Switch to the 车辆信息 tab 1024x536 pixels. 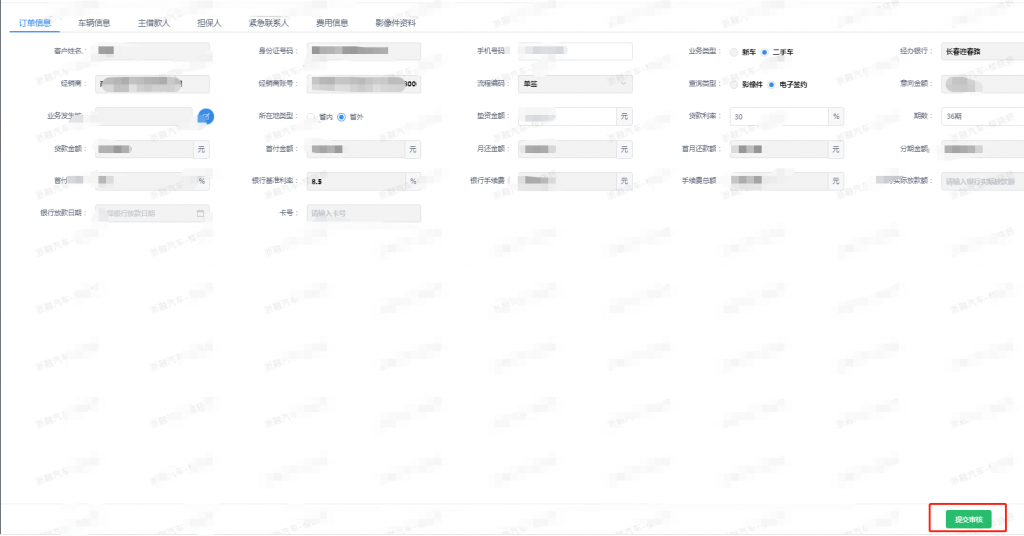click(x=94, y=23)
